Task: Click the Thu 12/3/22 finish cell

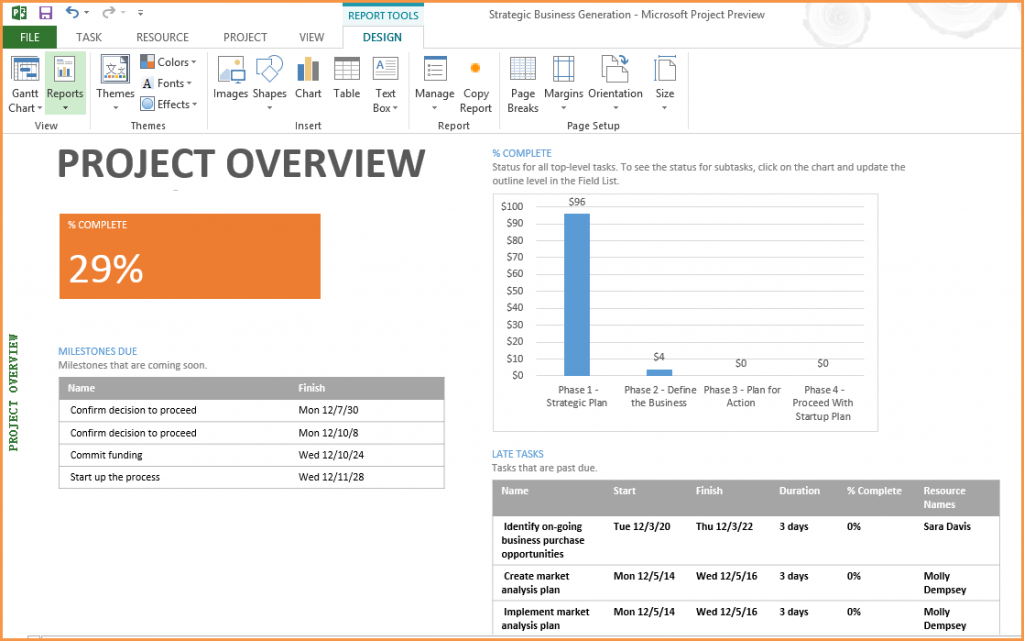Action: click(724, 526)
